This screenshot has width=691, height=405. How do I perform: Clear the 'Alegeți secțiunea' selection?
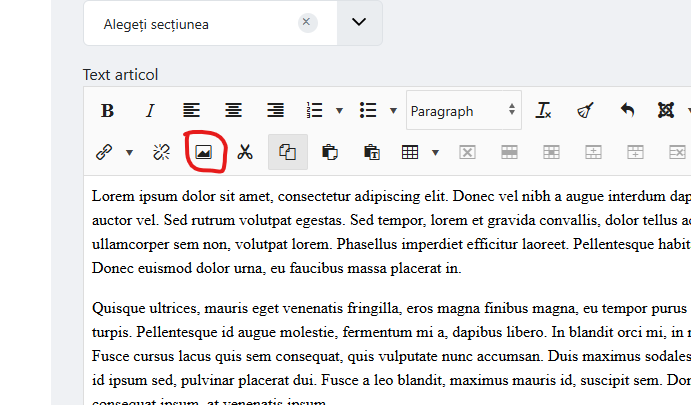coord(307,22)
